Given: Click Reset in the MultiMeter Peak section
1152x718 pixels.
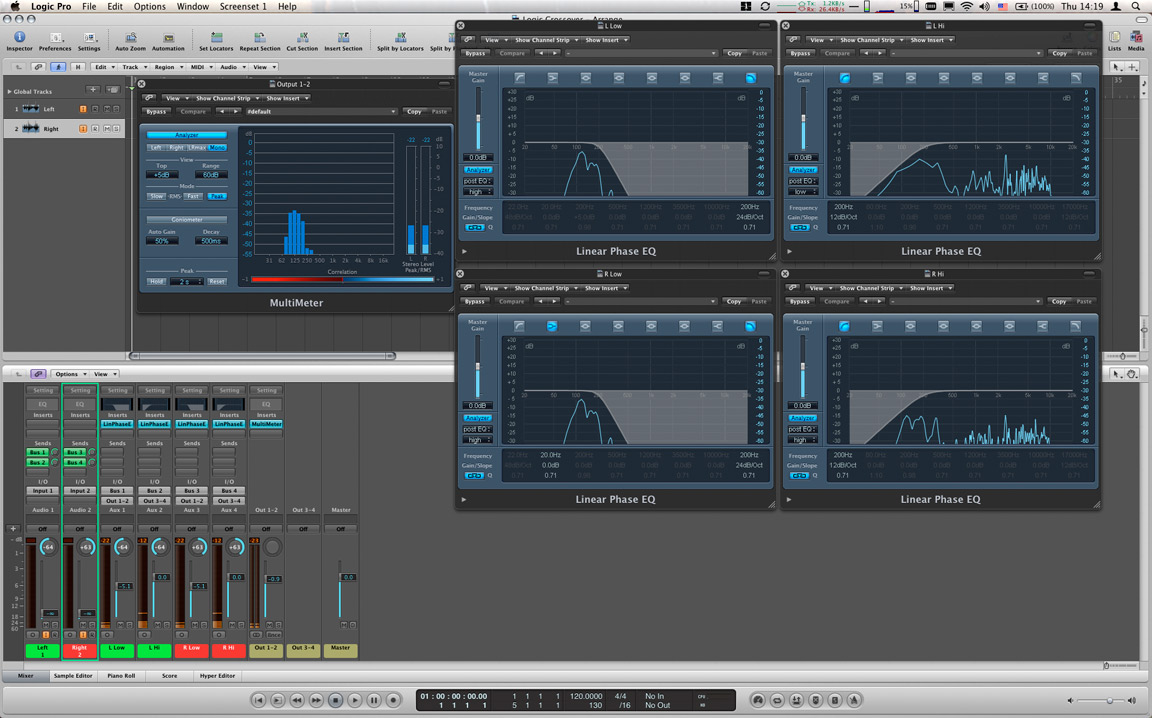Looking at the screenshot, I should point(217,281).
